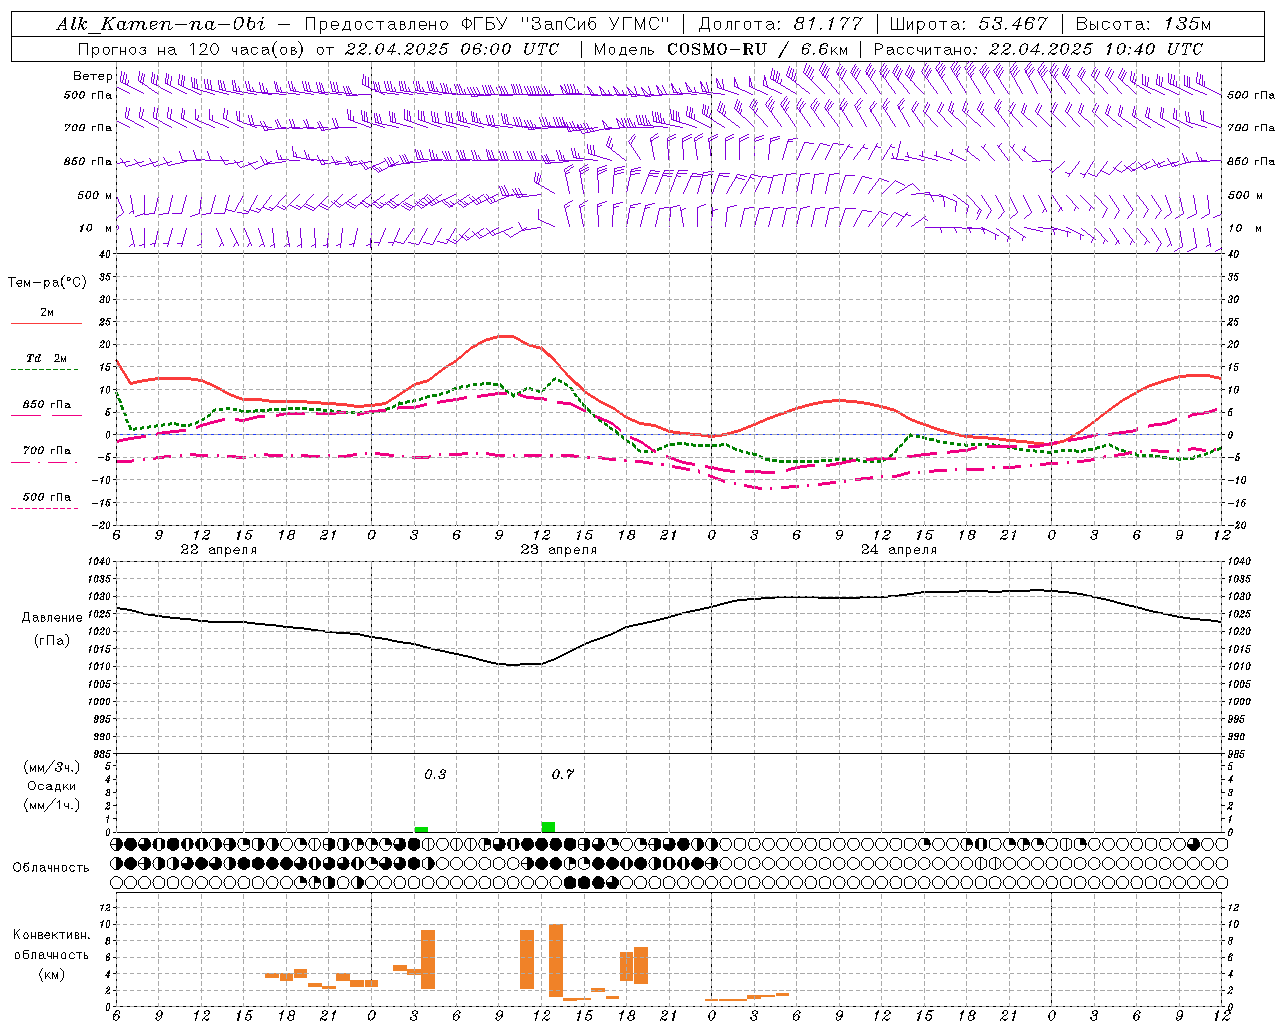This screenshot has height=1024, width=1280.
Task: Click the Ветер wind panel label
Action: coord(92,76)
